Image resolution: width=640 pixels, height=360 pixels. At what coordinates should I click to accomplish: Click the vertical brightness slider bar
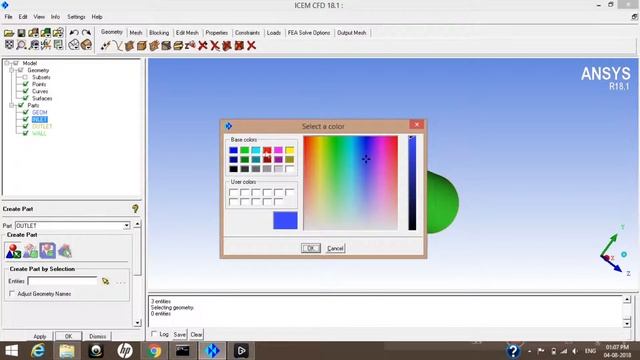click(x=412, y=183)
